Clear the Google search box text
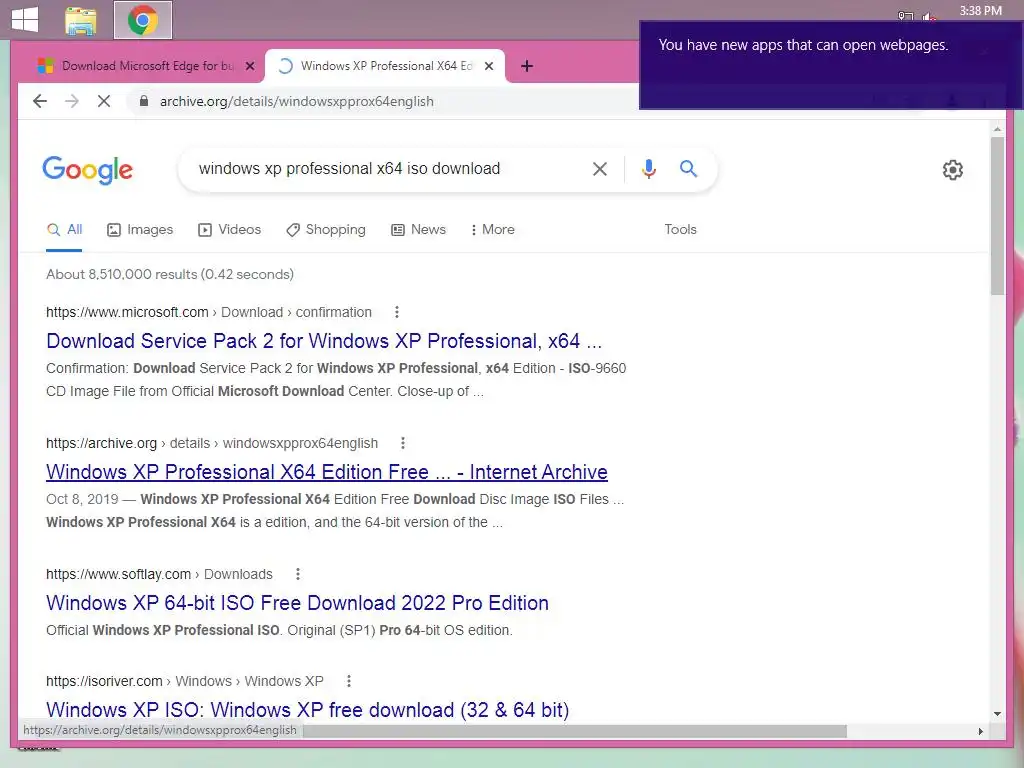Viewport: 1024px width, 768px height. coord(600,169)
